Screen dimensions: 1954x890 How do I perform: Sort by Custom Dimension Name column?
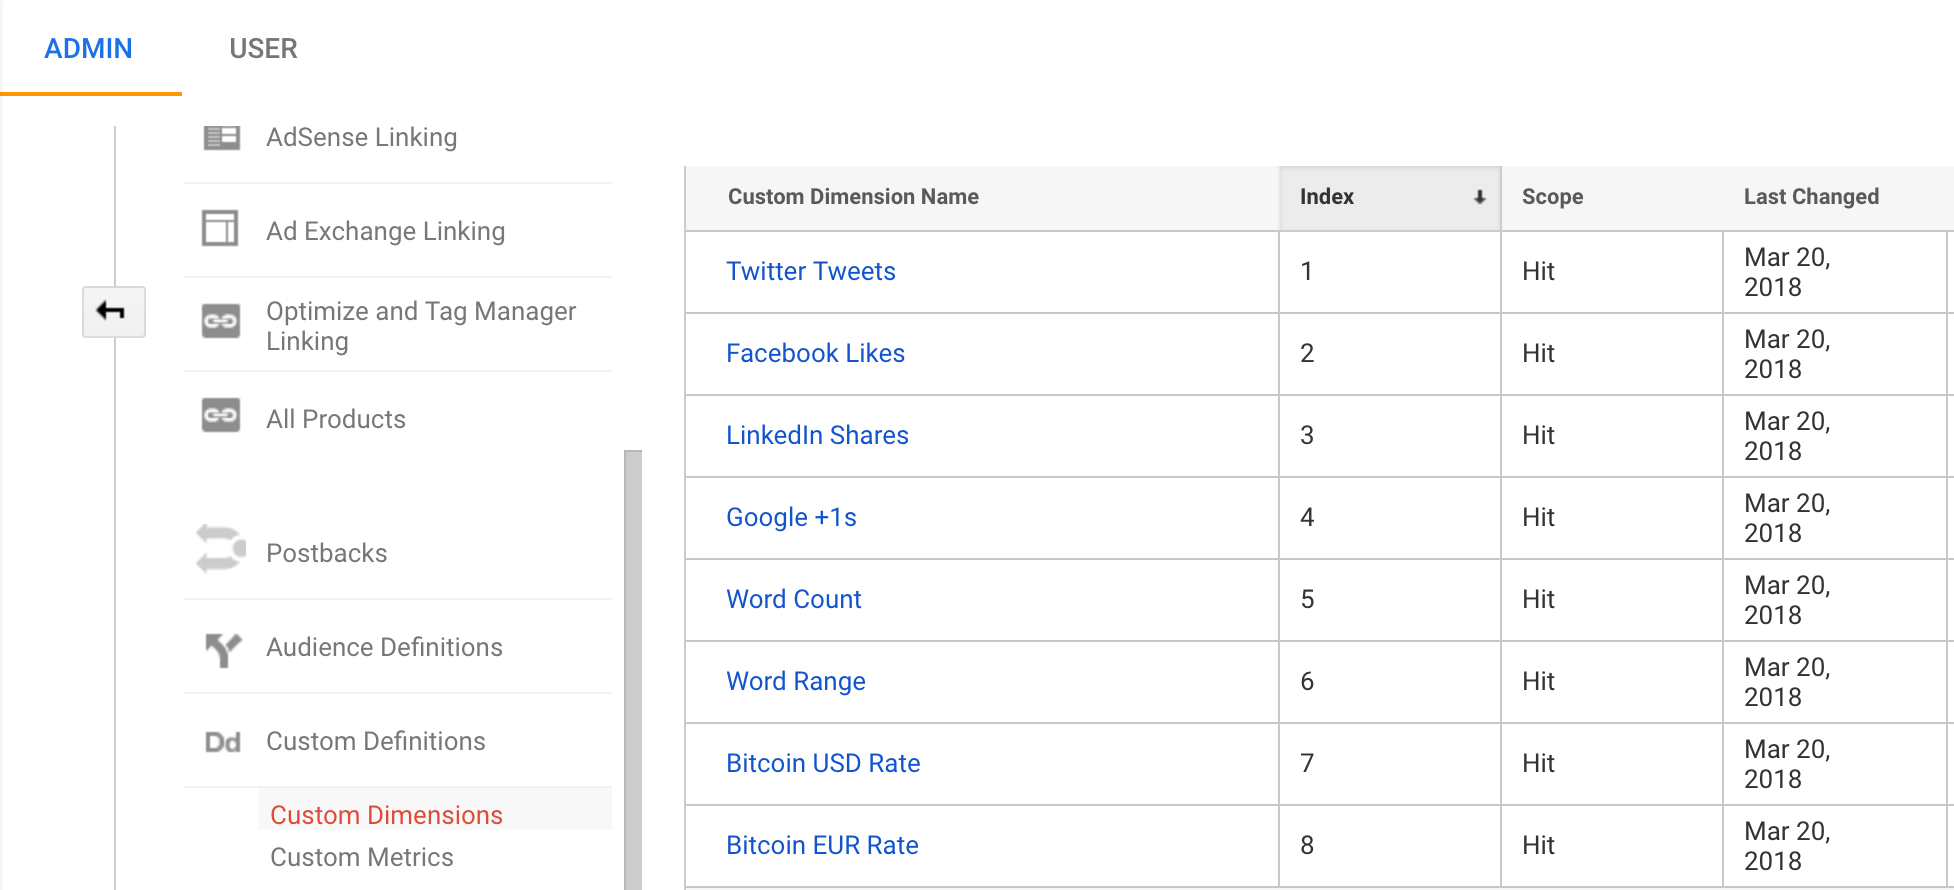point(853,197)
